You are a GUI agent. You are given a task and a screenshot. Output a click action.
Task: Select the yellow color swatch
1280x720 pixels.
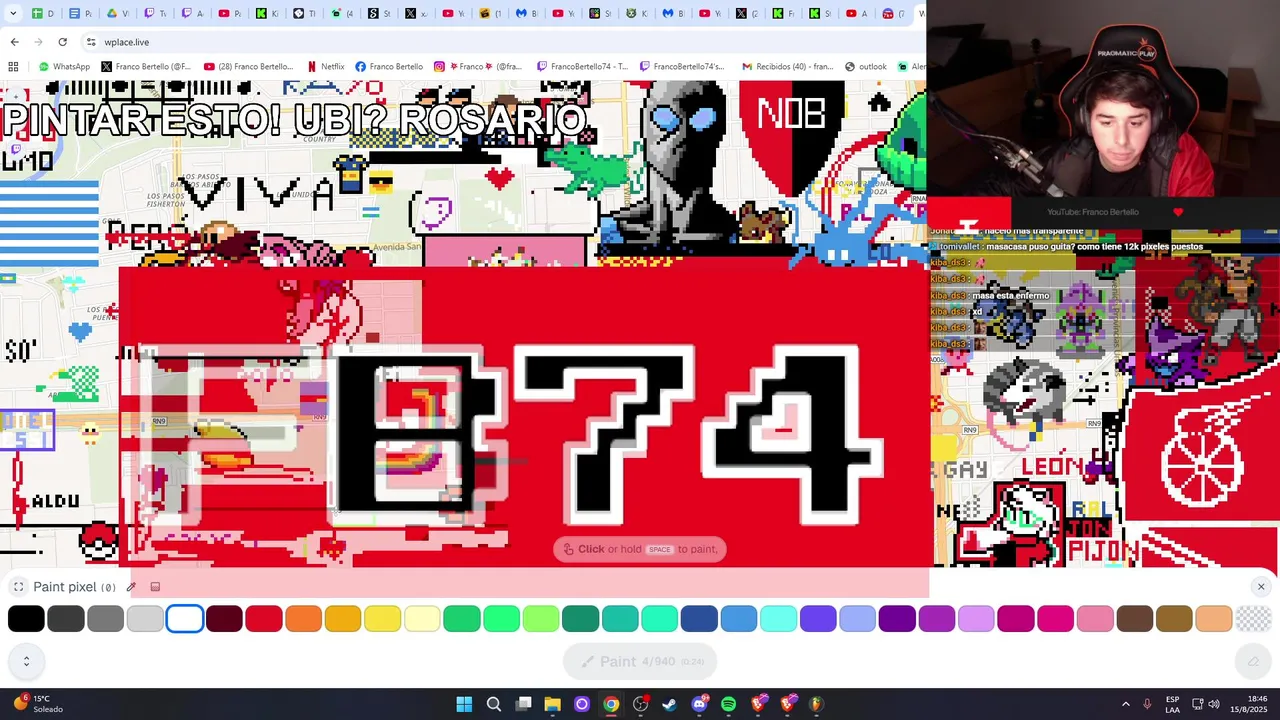coord(383,619)
